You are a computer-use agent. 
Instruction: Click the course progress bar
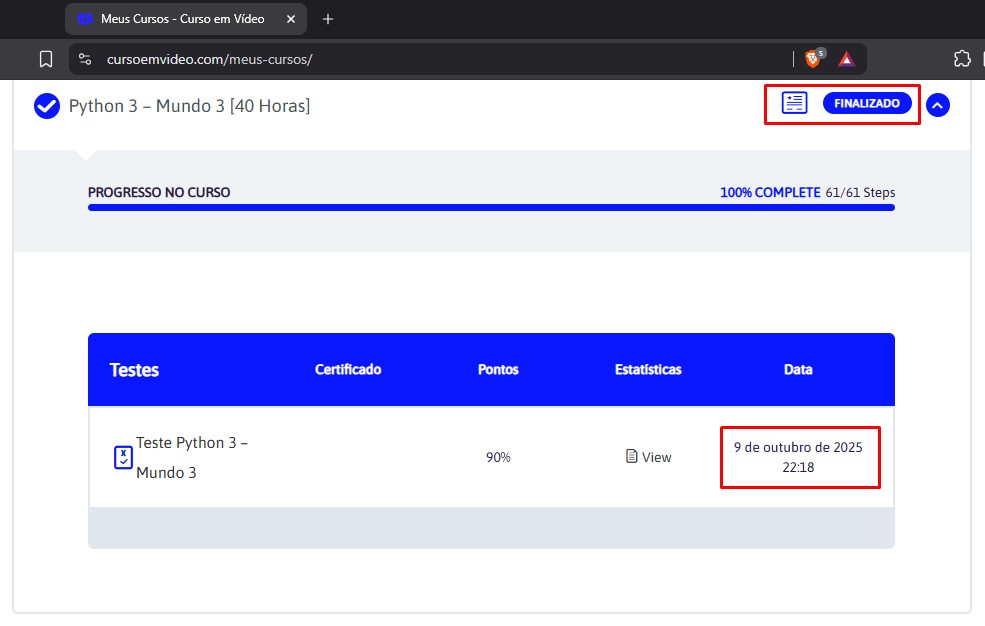[491, 208]
